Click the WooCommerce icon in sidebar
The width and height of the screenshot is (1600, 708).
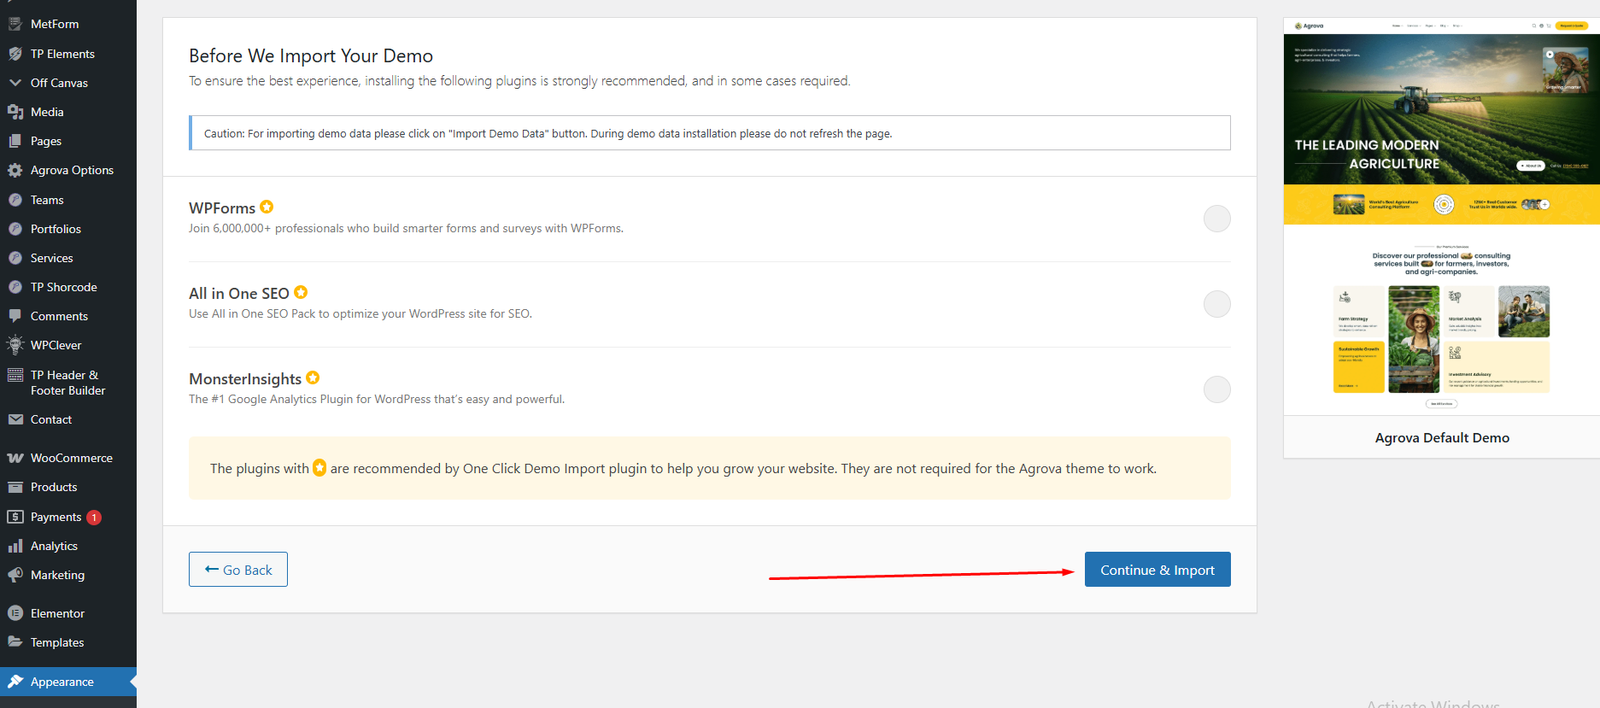15,458
